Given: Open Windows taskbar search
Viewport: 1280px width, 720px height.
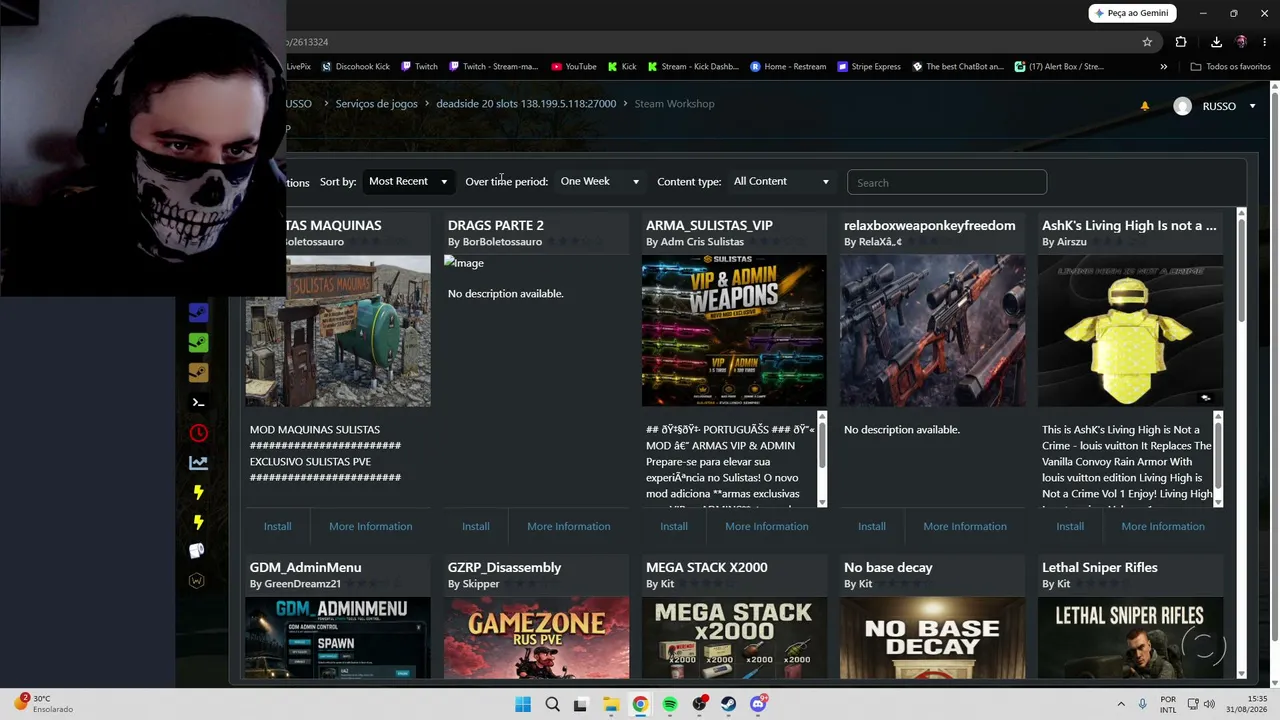Looking at the screenshot, I should [x=552, y=704].
